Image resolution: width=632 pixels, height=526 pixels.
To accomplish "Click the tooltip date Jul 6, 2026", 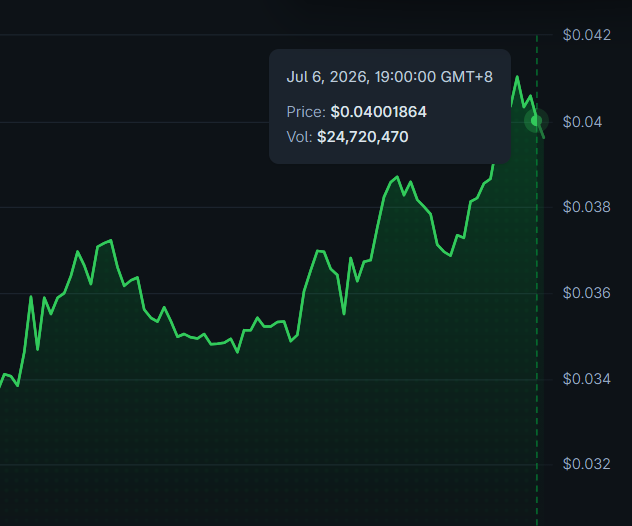I will pyautogui.click(x=389, y=77).
